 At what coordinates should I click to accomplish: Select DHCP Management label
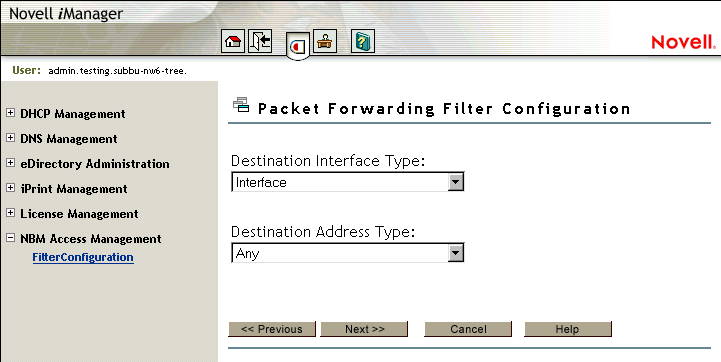click(x=73, y=114)
